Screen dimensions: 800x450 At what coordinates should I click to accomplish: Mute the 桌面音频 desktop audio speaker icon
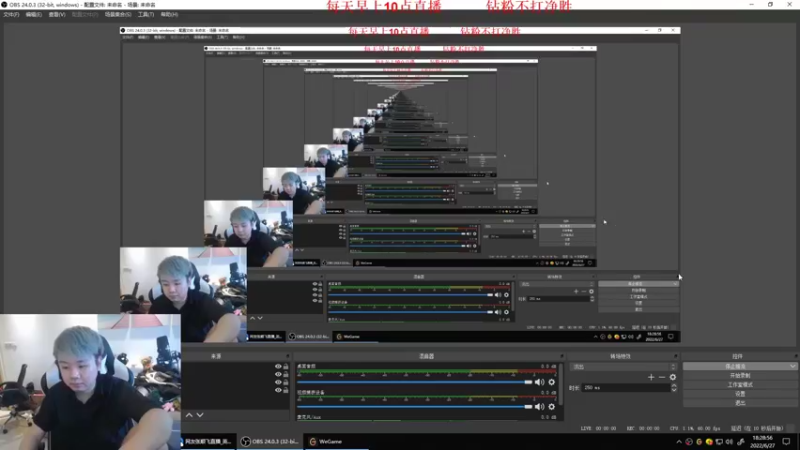(539, 382)
